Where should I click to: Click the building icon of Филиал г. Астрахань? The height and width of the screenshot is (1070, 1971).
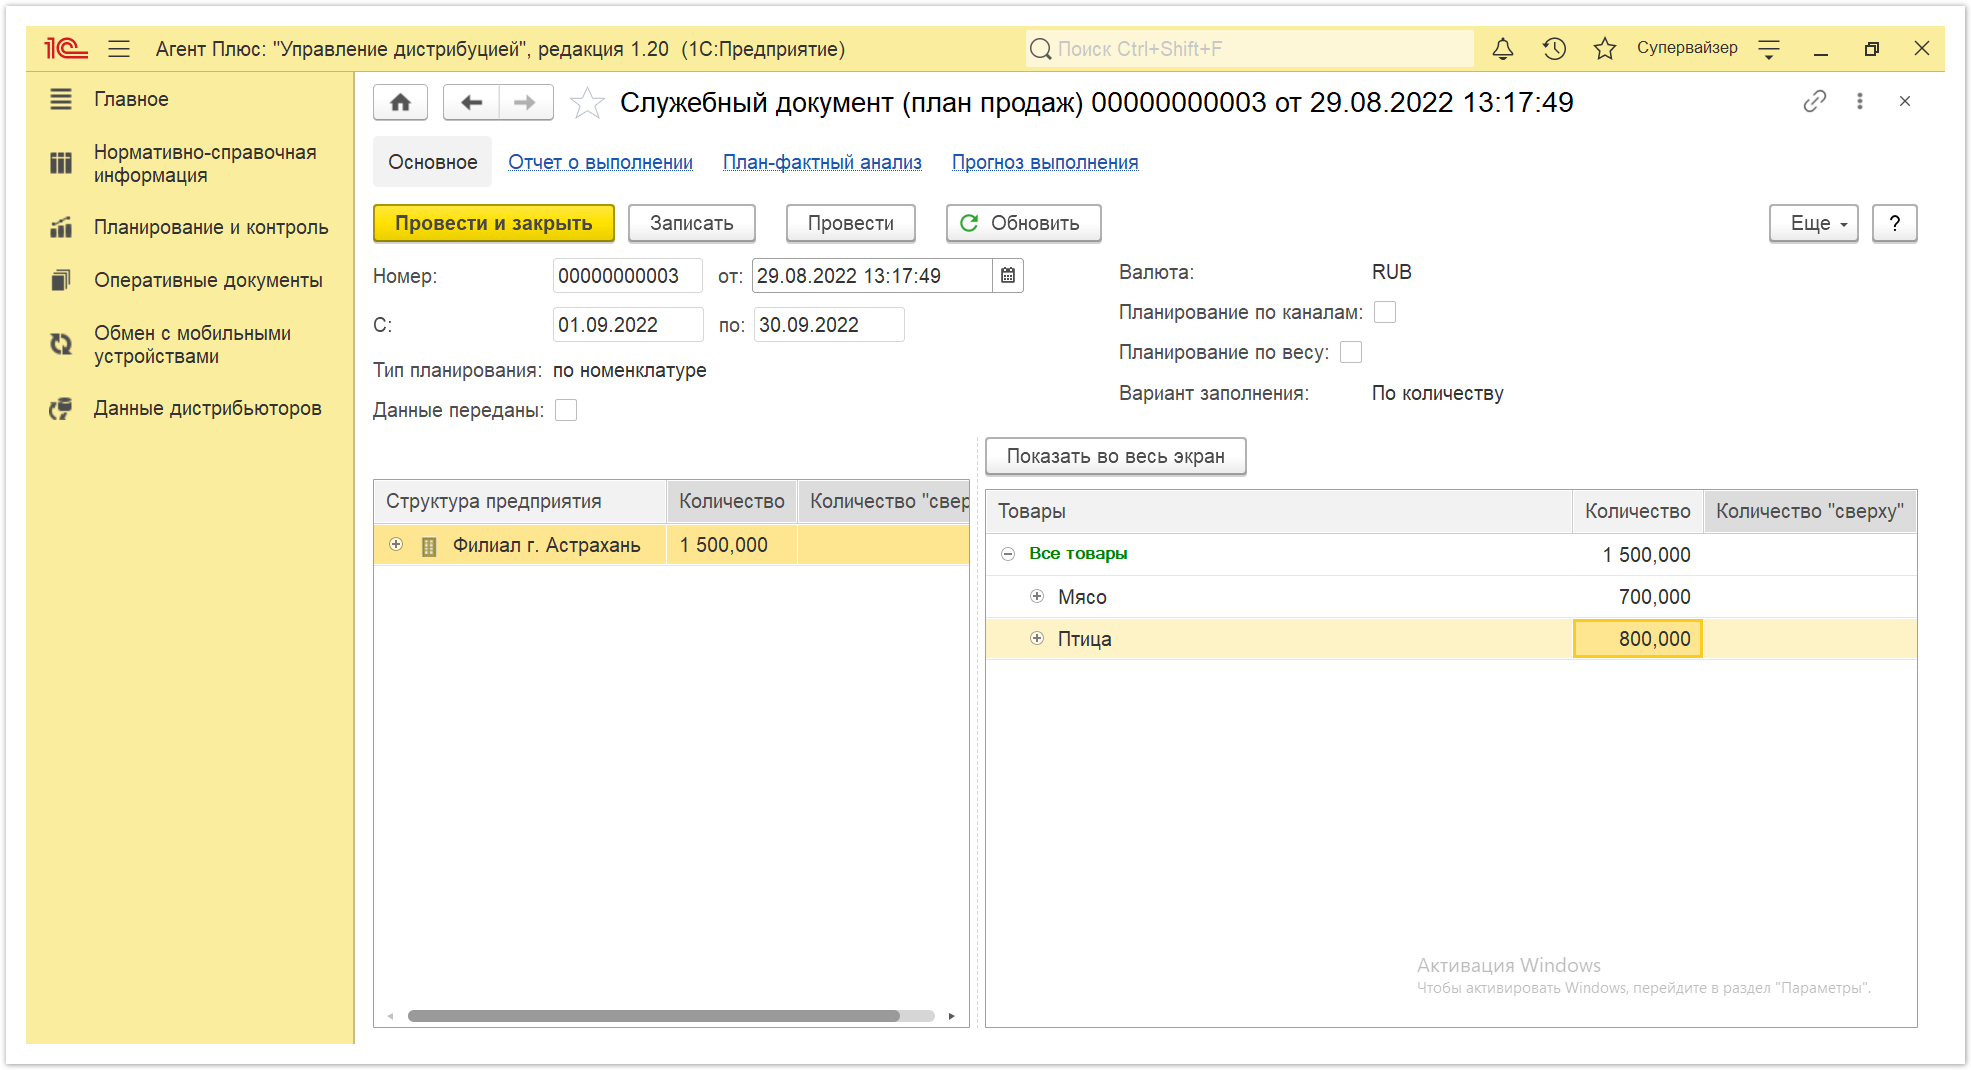pyautogui.click(x=429, y=546)
